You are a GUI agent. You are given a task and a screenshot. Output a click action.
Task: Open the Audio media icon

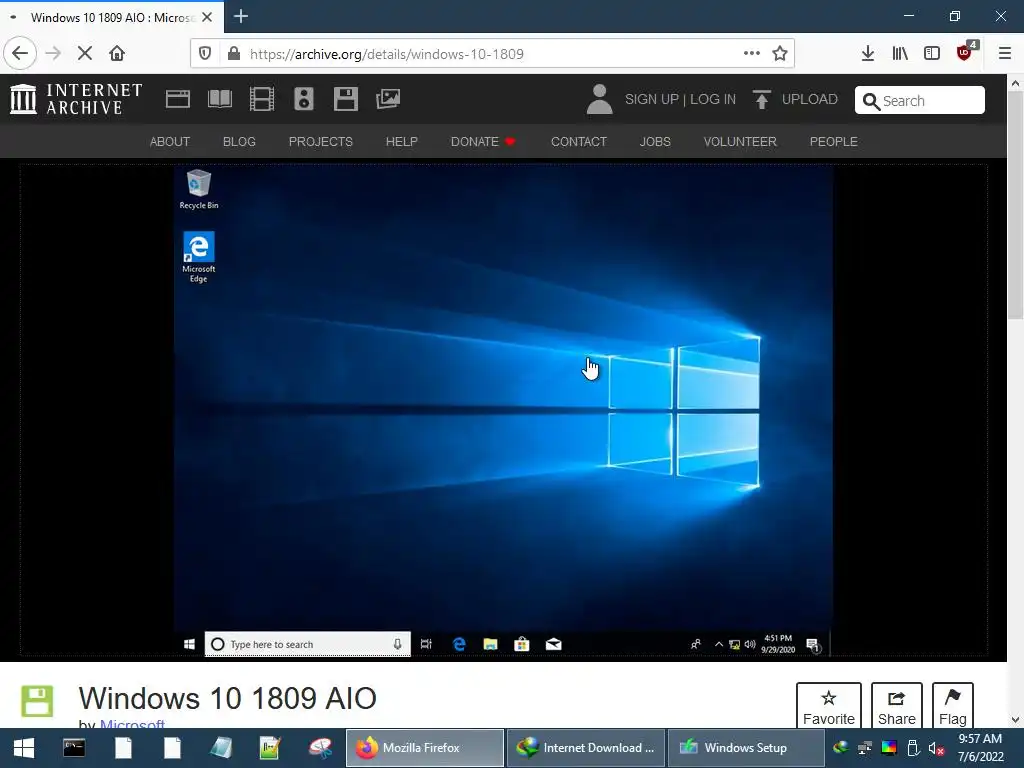(x=304, y=99)
